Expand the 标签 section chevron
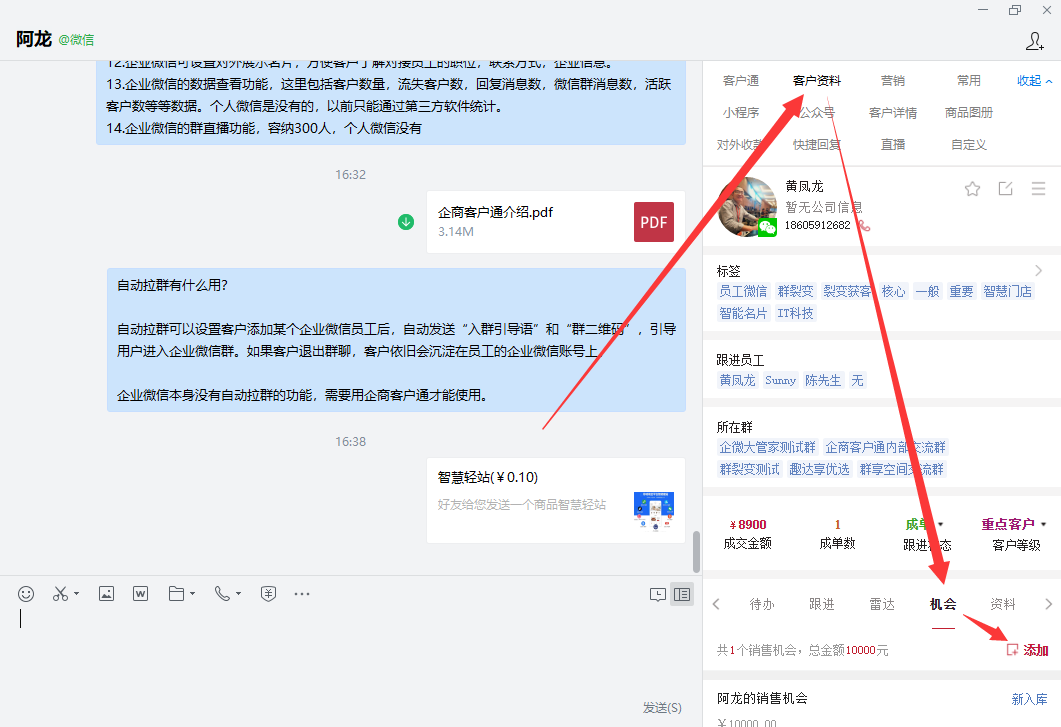This screenshot has height=727, width=1061. (x=1039, y=271)
